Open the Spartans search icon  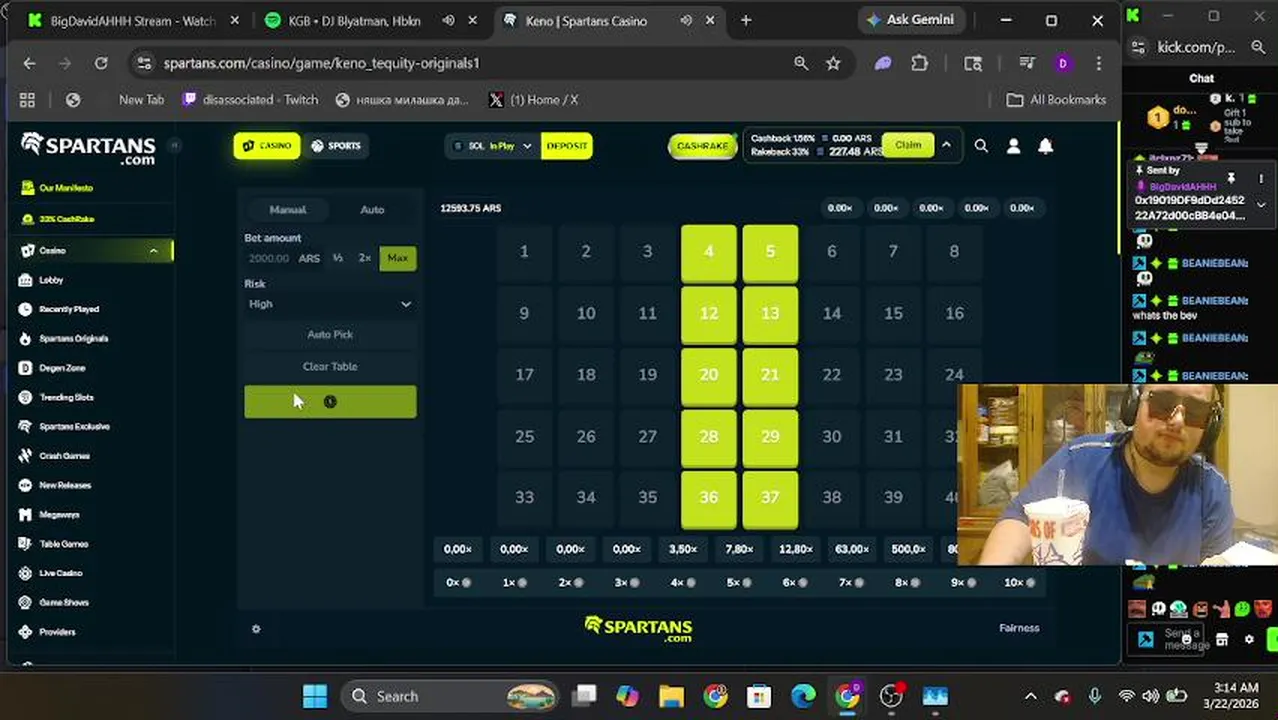coord(981,146)
